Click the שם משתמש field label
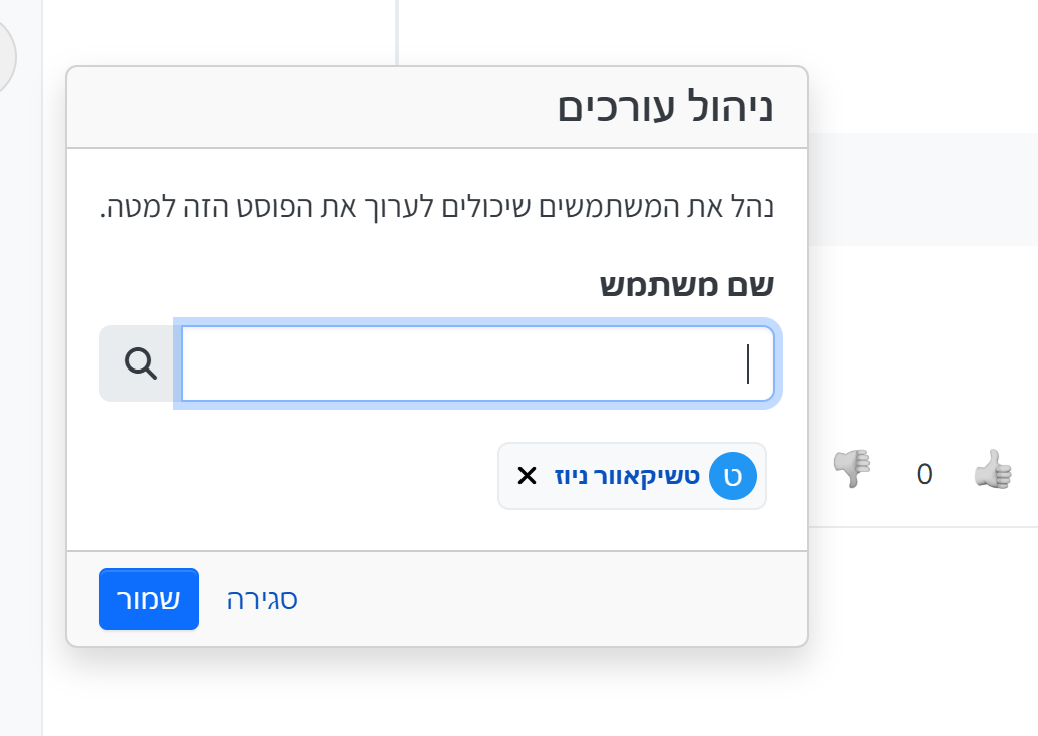1038x736 pixels. coord(687,286)
